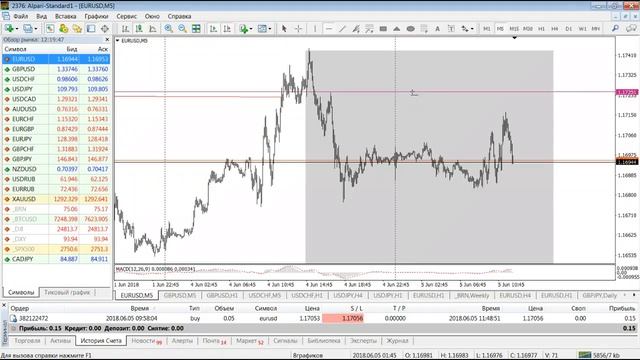Viewport: 640px width, 360px height.
Task: Open the Тиковый график tab
Action: coord(67,292)
